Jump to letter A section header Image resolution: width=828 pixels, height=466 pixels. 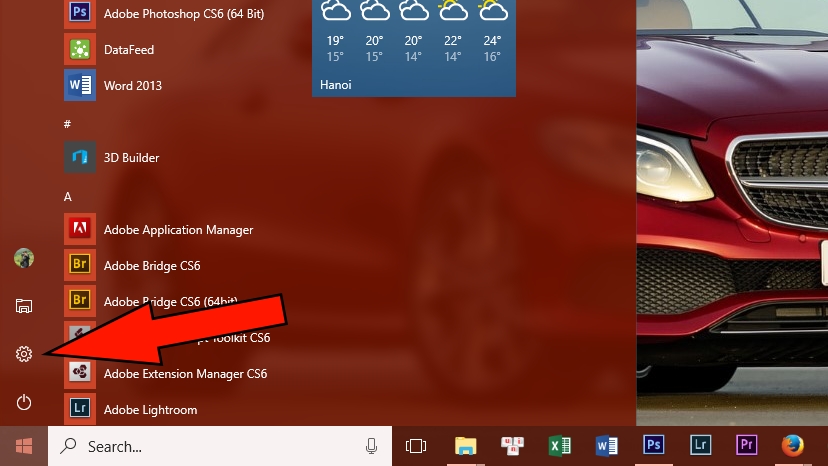point(68,197)
